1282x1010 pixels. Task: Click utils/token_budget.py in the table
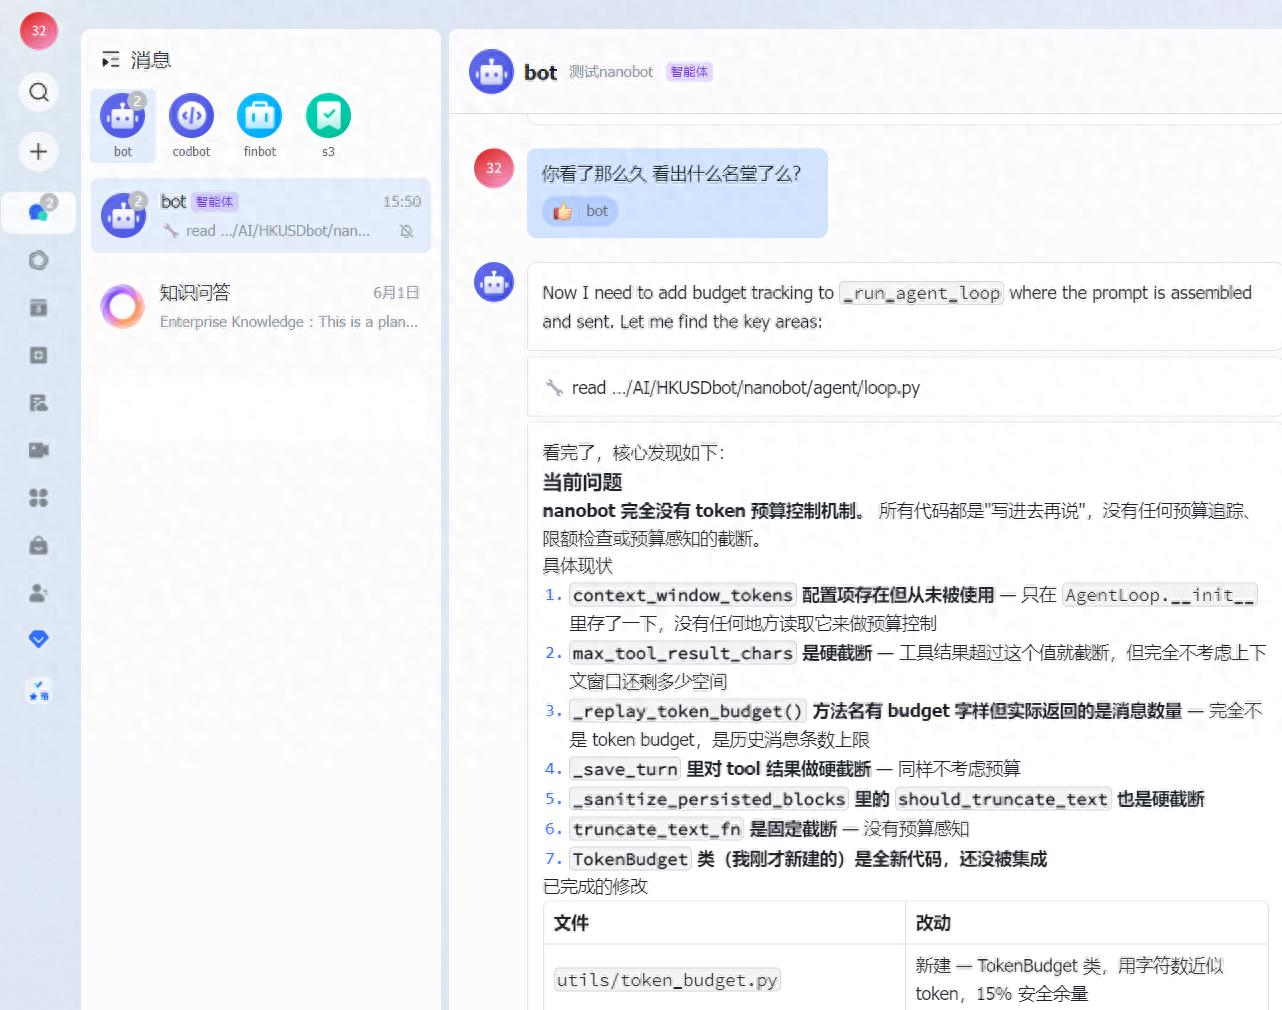click(667, 980)
